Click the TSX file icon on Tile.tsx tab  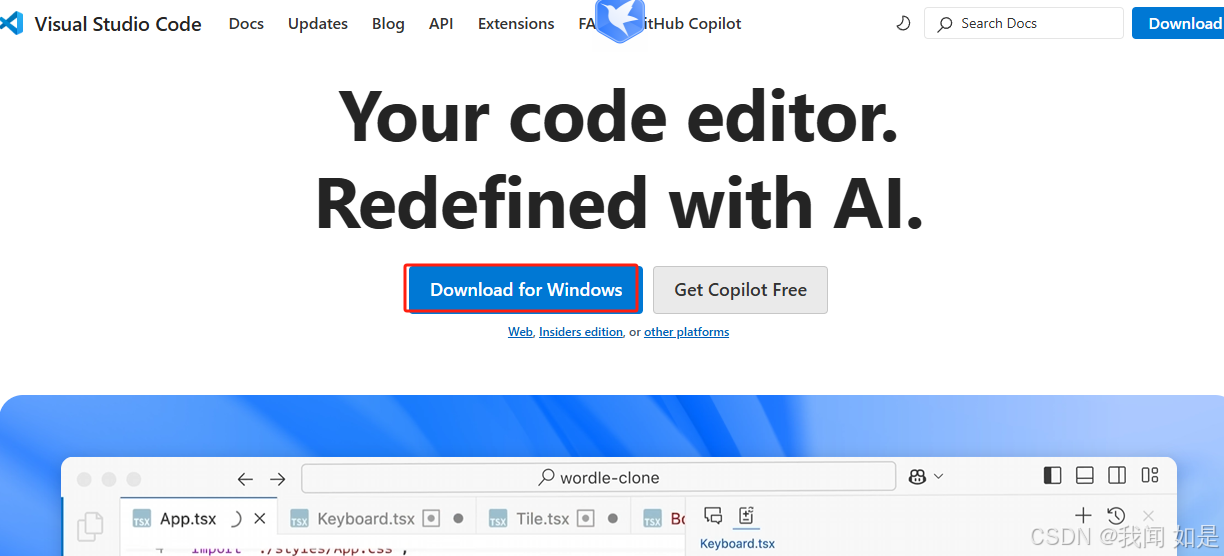click(498, 518)
